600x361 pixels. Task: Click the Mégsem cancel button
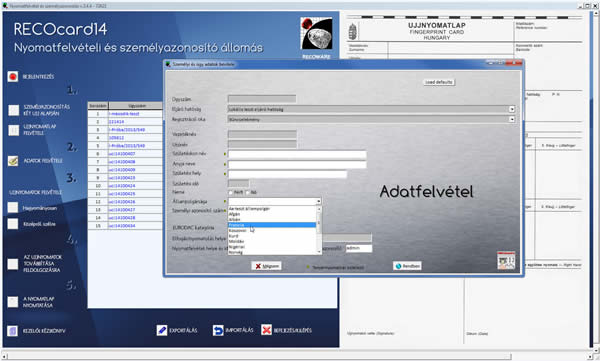267,266
